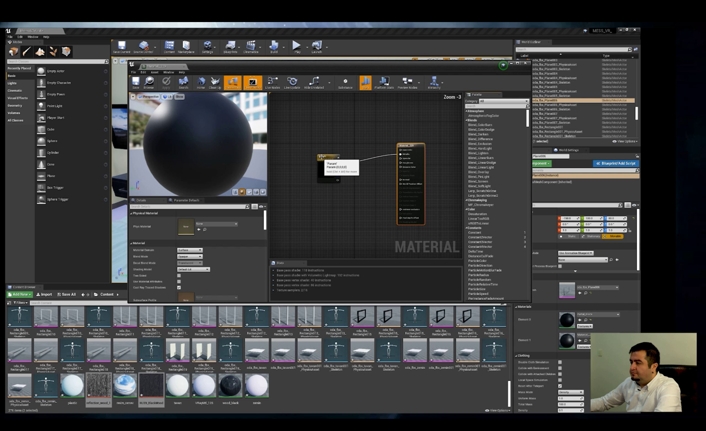Click the Launch toolbar button
This screenshot has width=706, height=431.
[x=317, y=47]
